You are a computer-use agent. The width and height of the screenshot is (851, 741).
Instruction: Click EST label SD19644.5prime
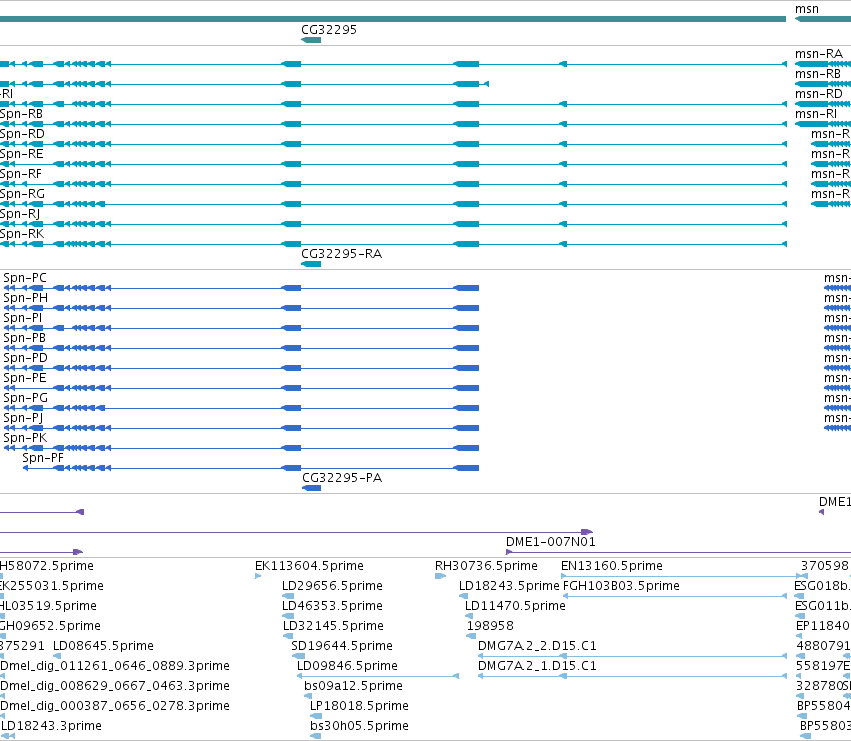[x=342, y=647]
